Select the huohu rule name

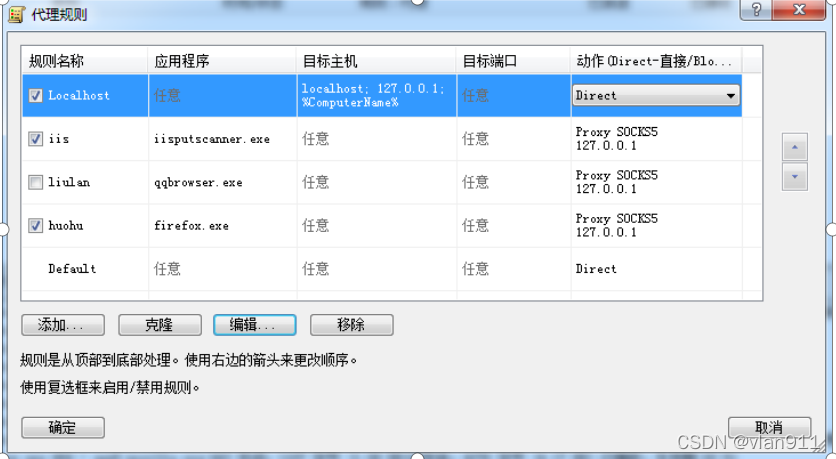click(x=66, y=226)
